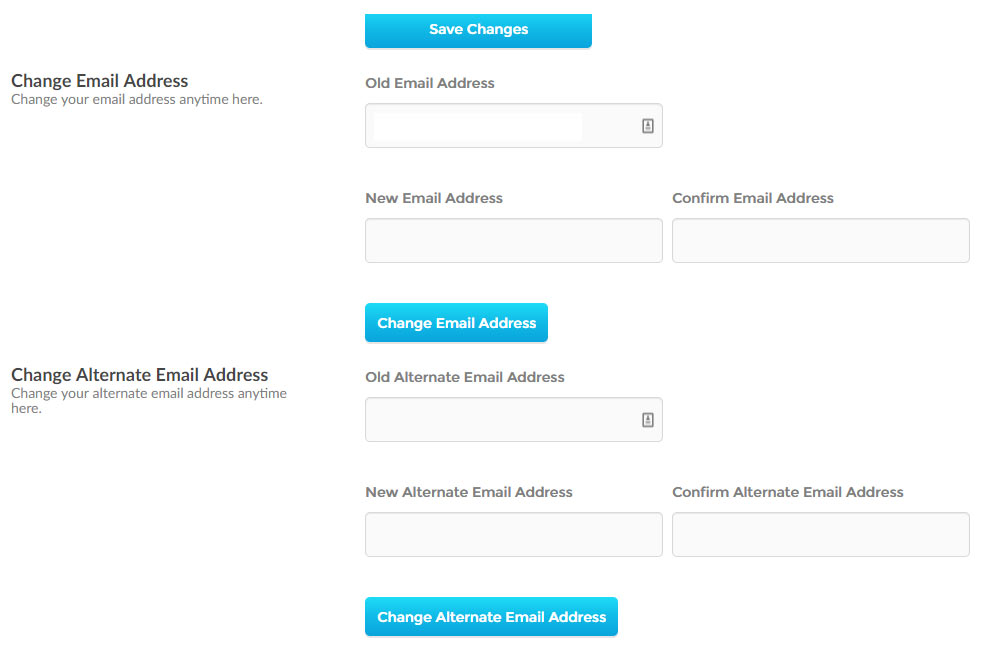Image resolution: width=986 pixels, height=650 pixels.
Task: Click the autofill contact icon in Old Email Address field
Action: pos(648,126)
